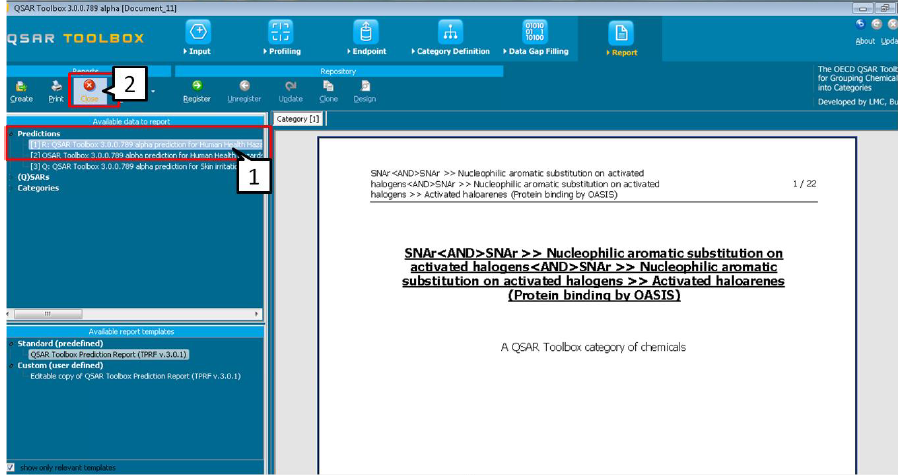The height and width of the screenshot is (475, 916).
Task: Click the blue back arrow icon above About
Action: point(861,24)
